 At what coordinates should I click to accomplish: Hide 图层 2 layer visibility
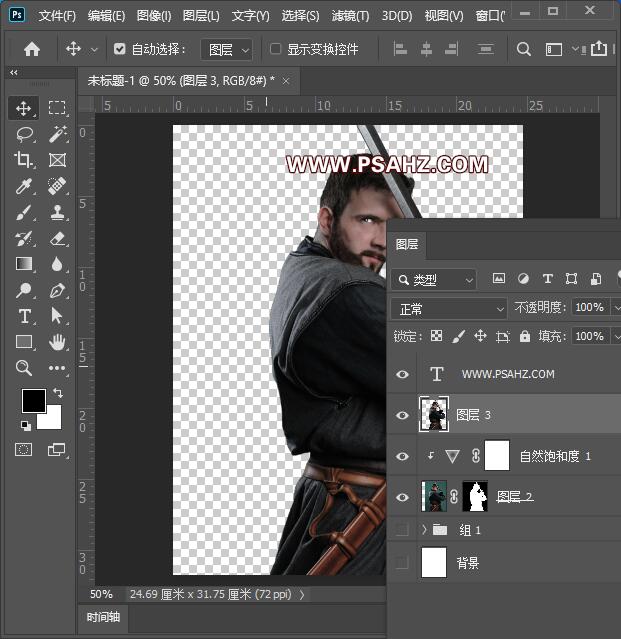[402, 497]
